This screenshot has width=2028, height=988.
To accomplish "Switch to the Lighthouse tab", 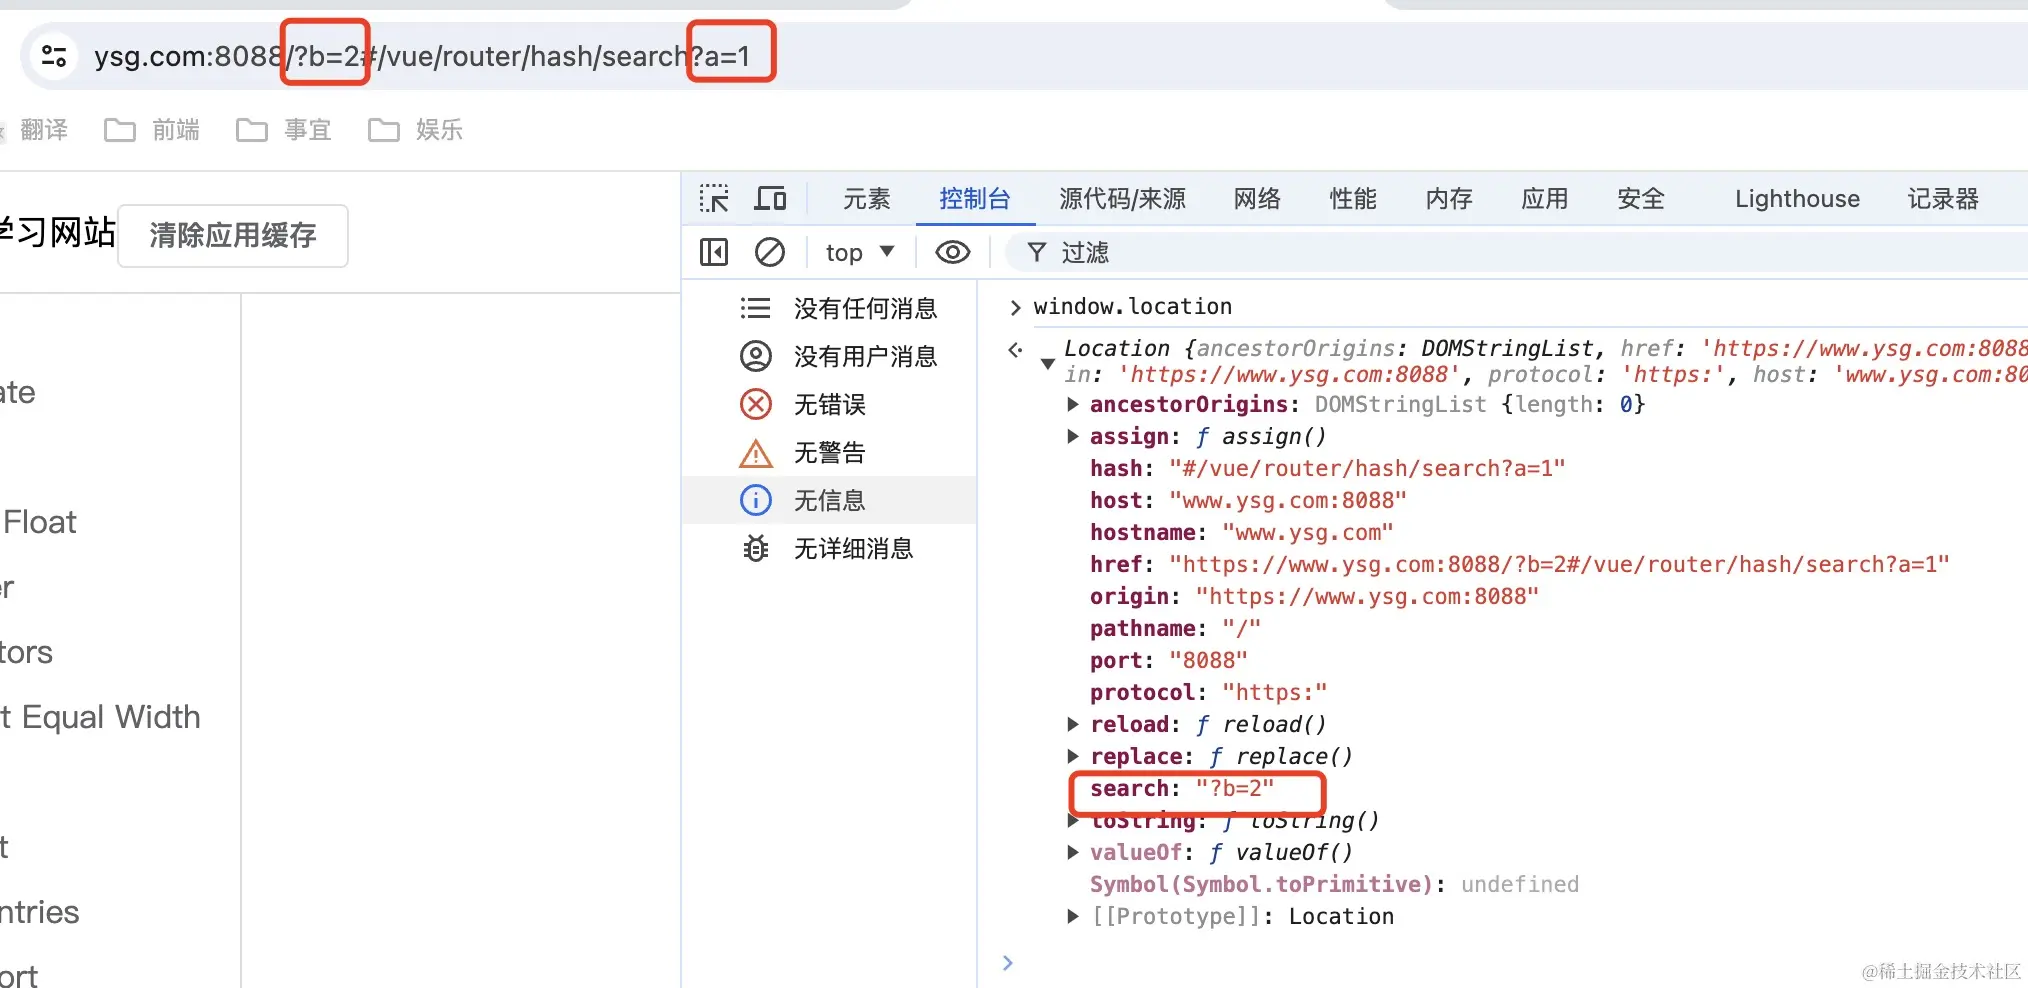I will 1797,199.
